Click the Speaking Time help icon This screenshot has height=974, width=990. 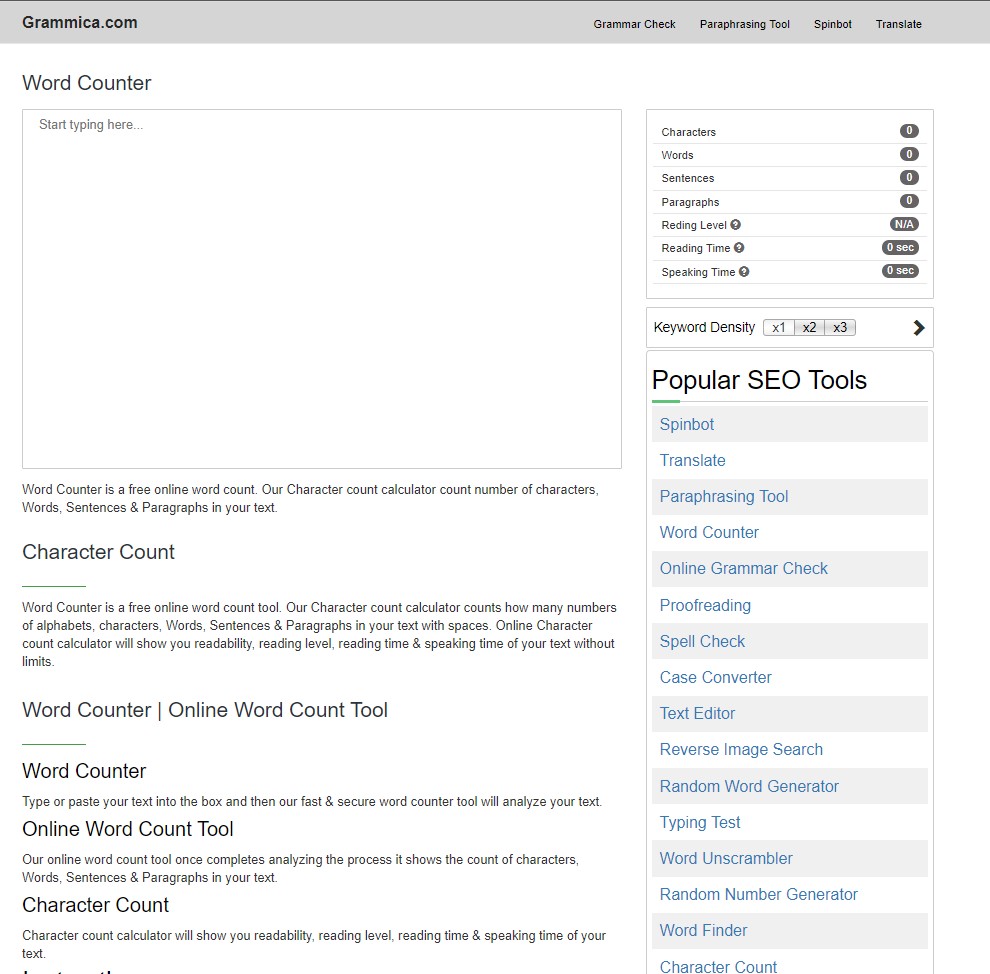click(744, 272)
